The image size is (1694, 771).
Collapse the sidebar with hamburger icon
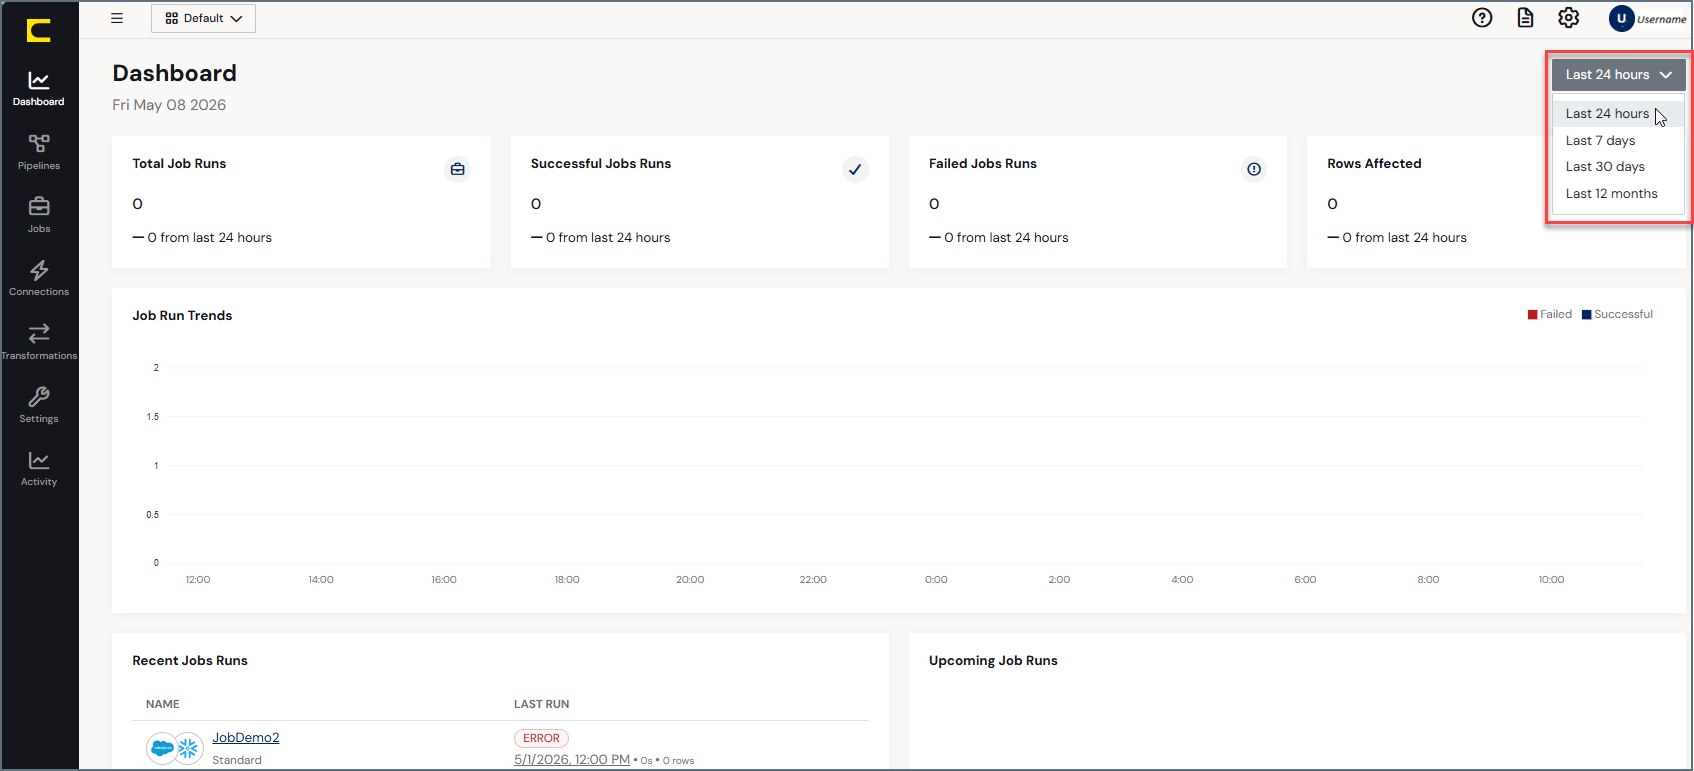pos(117,18)
